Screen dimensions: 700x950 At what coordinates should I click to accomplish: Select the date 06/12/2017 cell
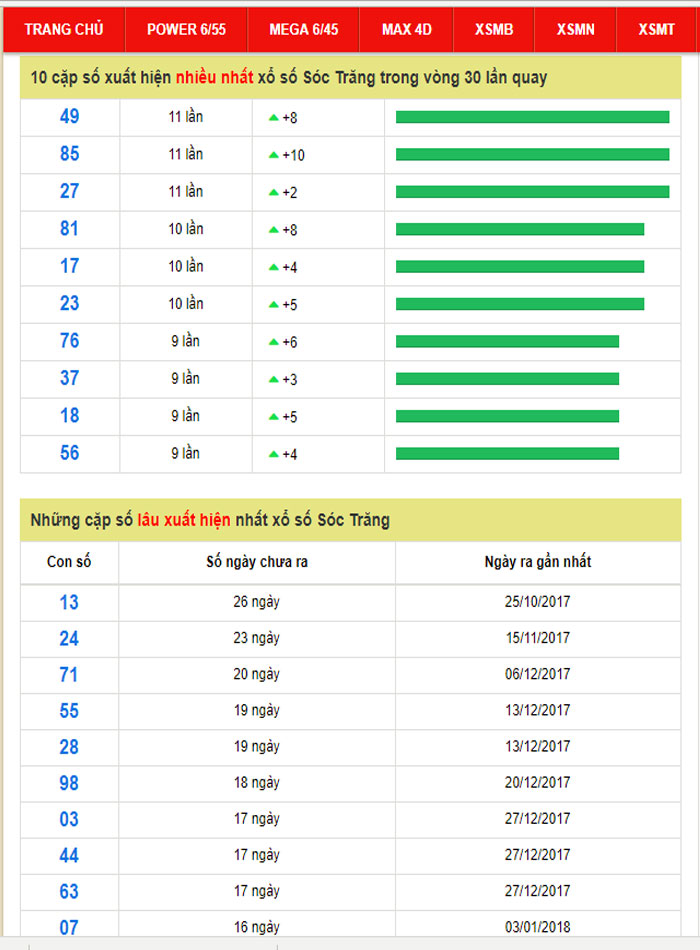point(537,674)
